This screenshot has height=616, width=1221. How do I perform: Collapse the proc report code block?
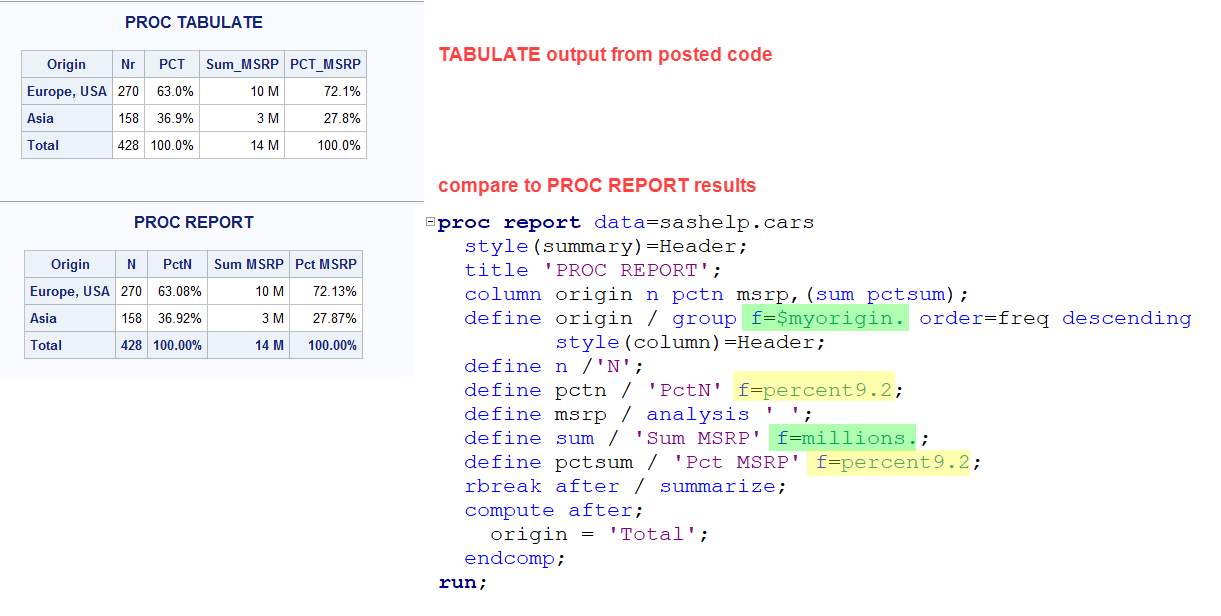[x=430, y=222]
